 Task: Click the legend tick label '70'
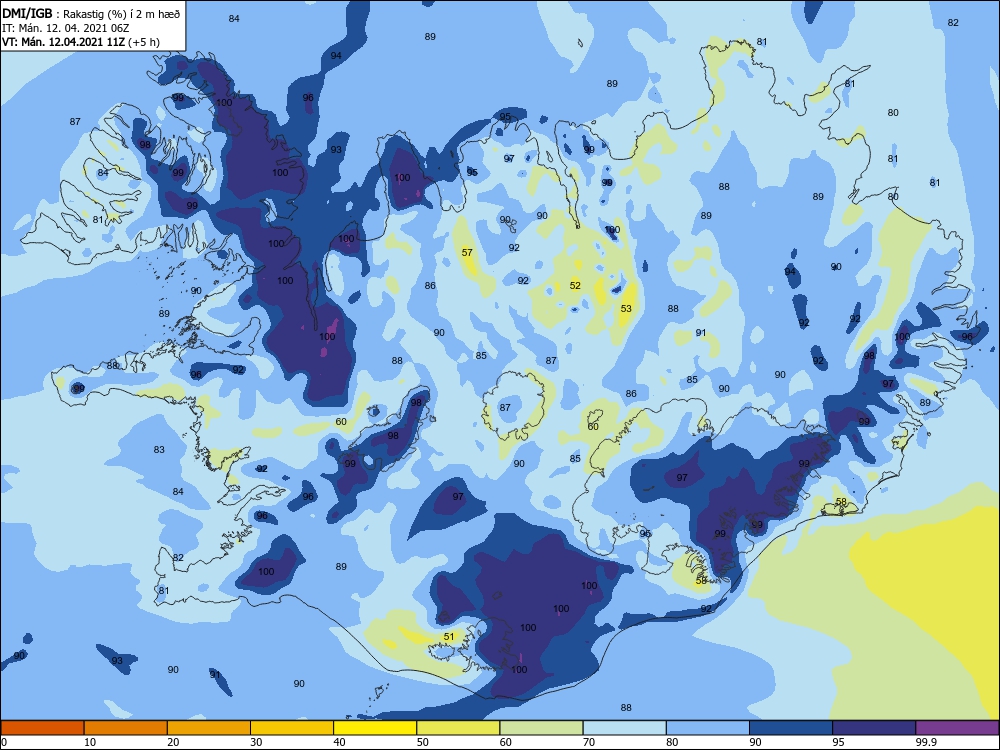[x=589, y=742]
